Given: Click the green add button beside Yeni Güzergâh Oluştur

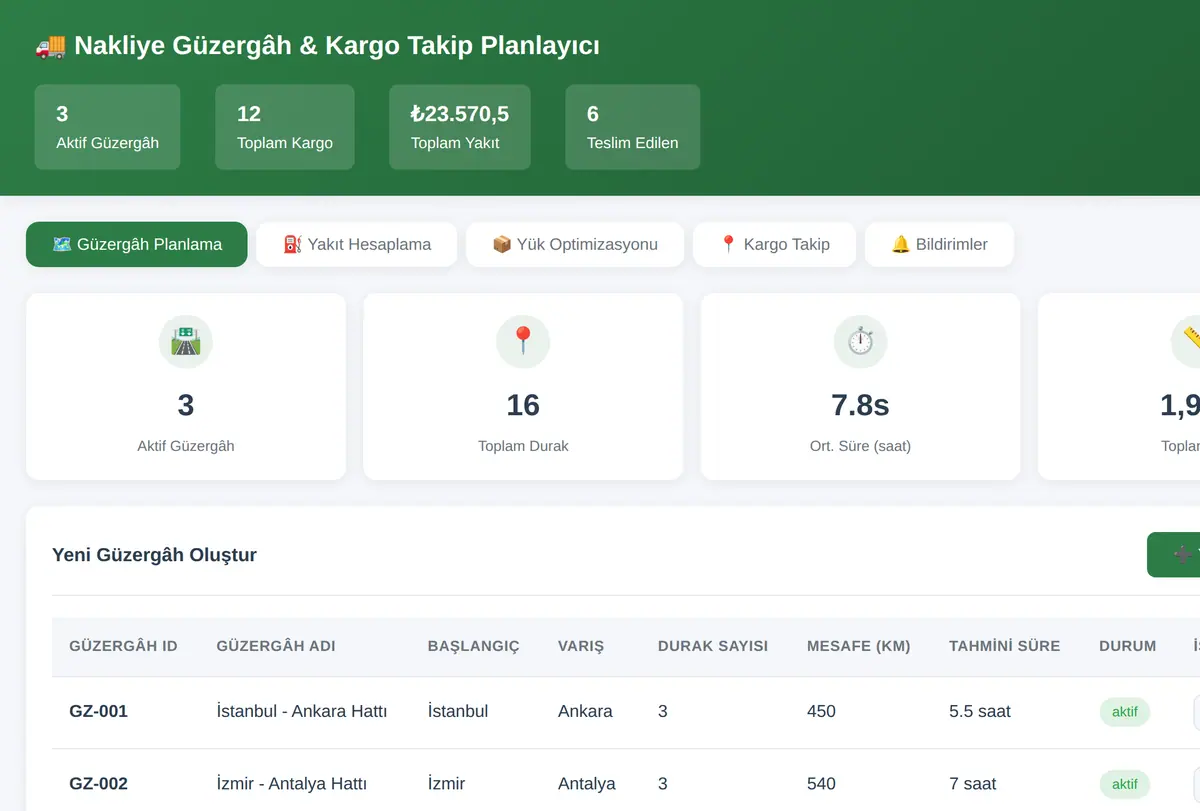Looking at the screenshot, I should 1174,554.
